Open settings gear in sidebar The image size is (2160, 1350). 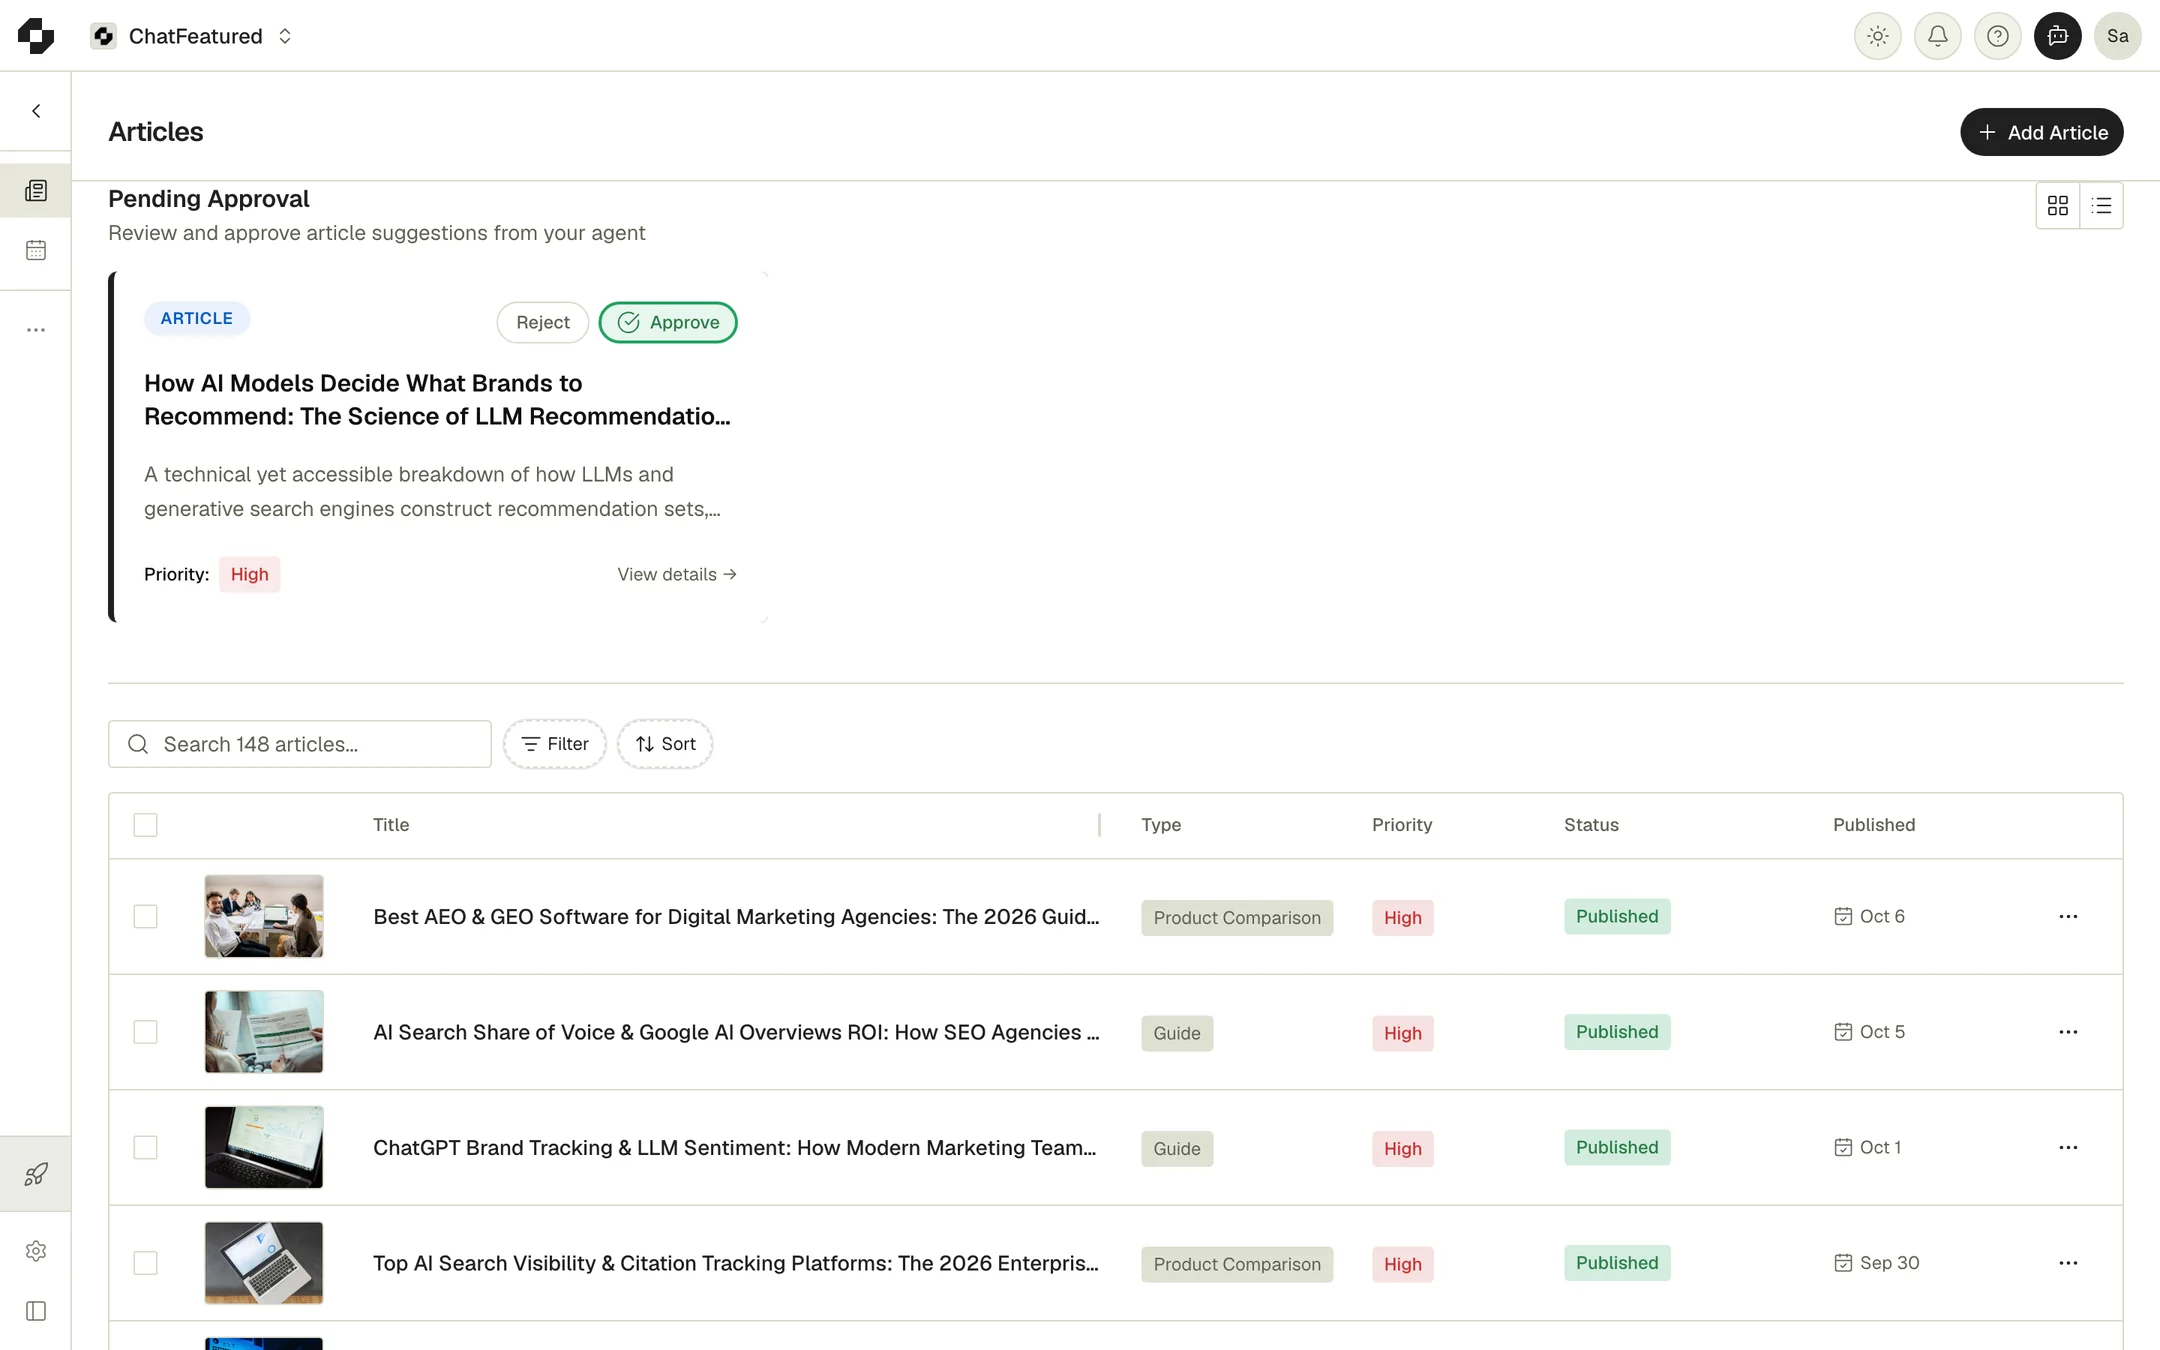tap(36, 1251)
